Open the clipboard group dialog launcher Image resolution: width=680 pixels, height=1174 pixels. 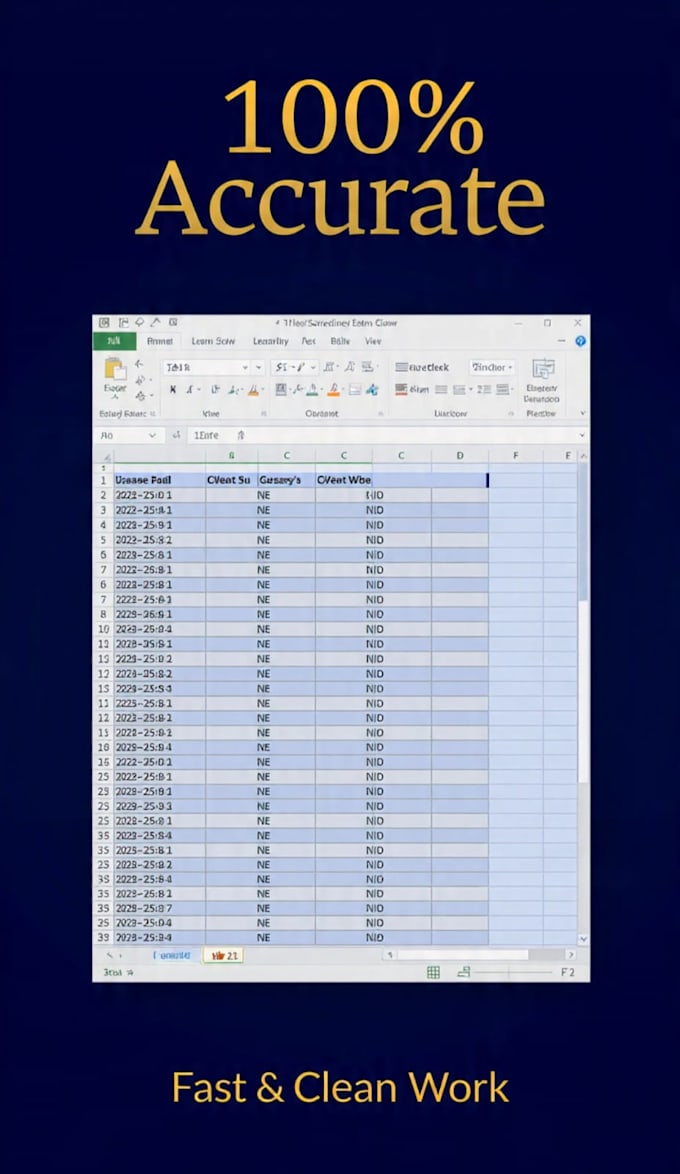tap(153, 413)
